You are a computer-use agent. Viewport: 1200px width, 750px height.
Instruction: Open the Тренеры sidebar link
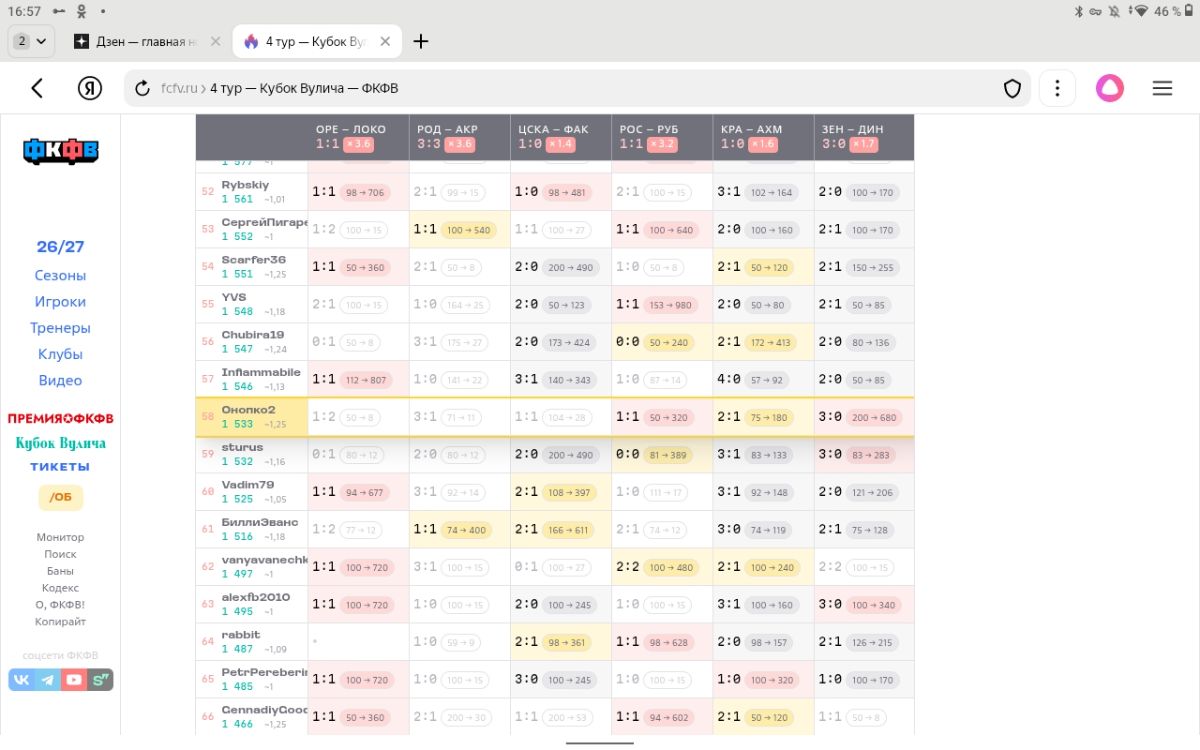pyautogui.click(x=60, y=328)
